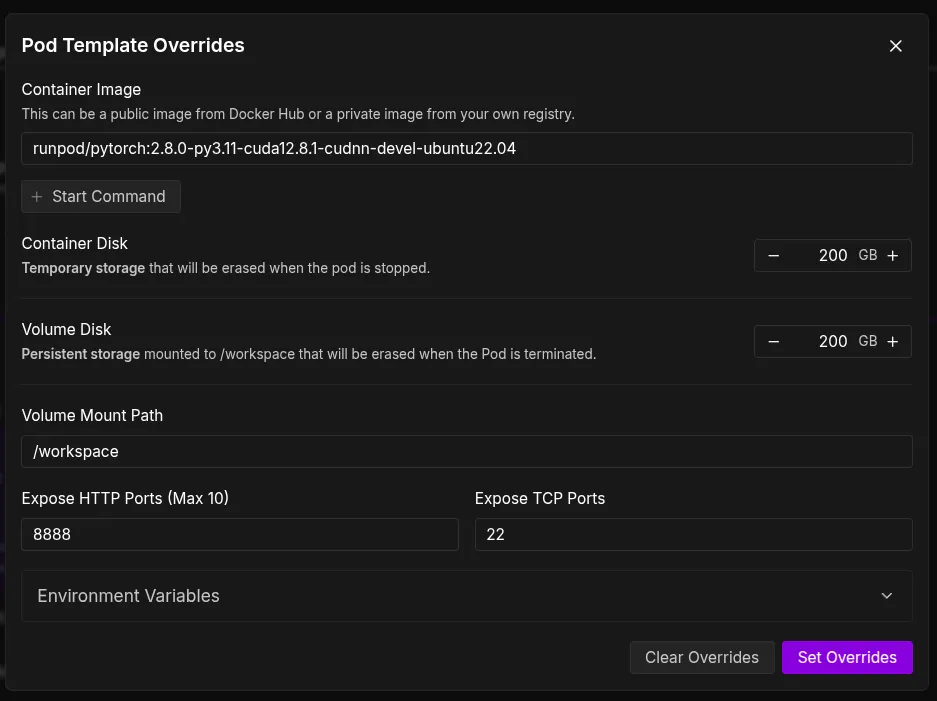
Task: Click the GB unit in Container Disk
Action: coord(868,256)
